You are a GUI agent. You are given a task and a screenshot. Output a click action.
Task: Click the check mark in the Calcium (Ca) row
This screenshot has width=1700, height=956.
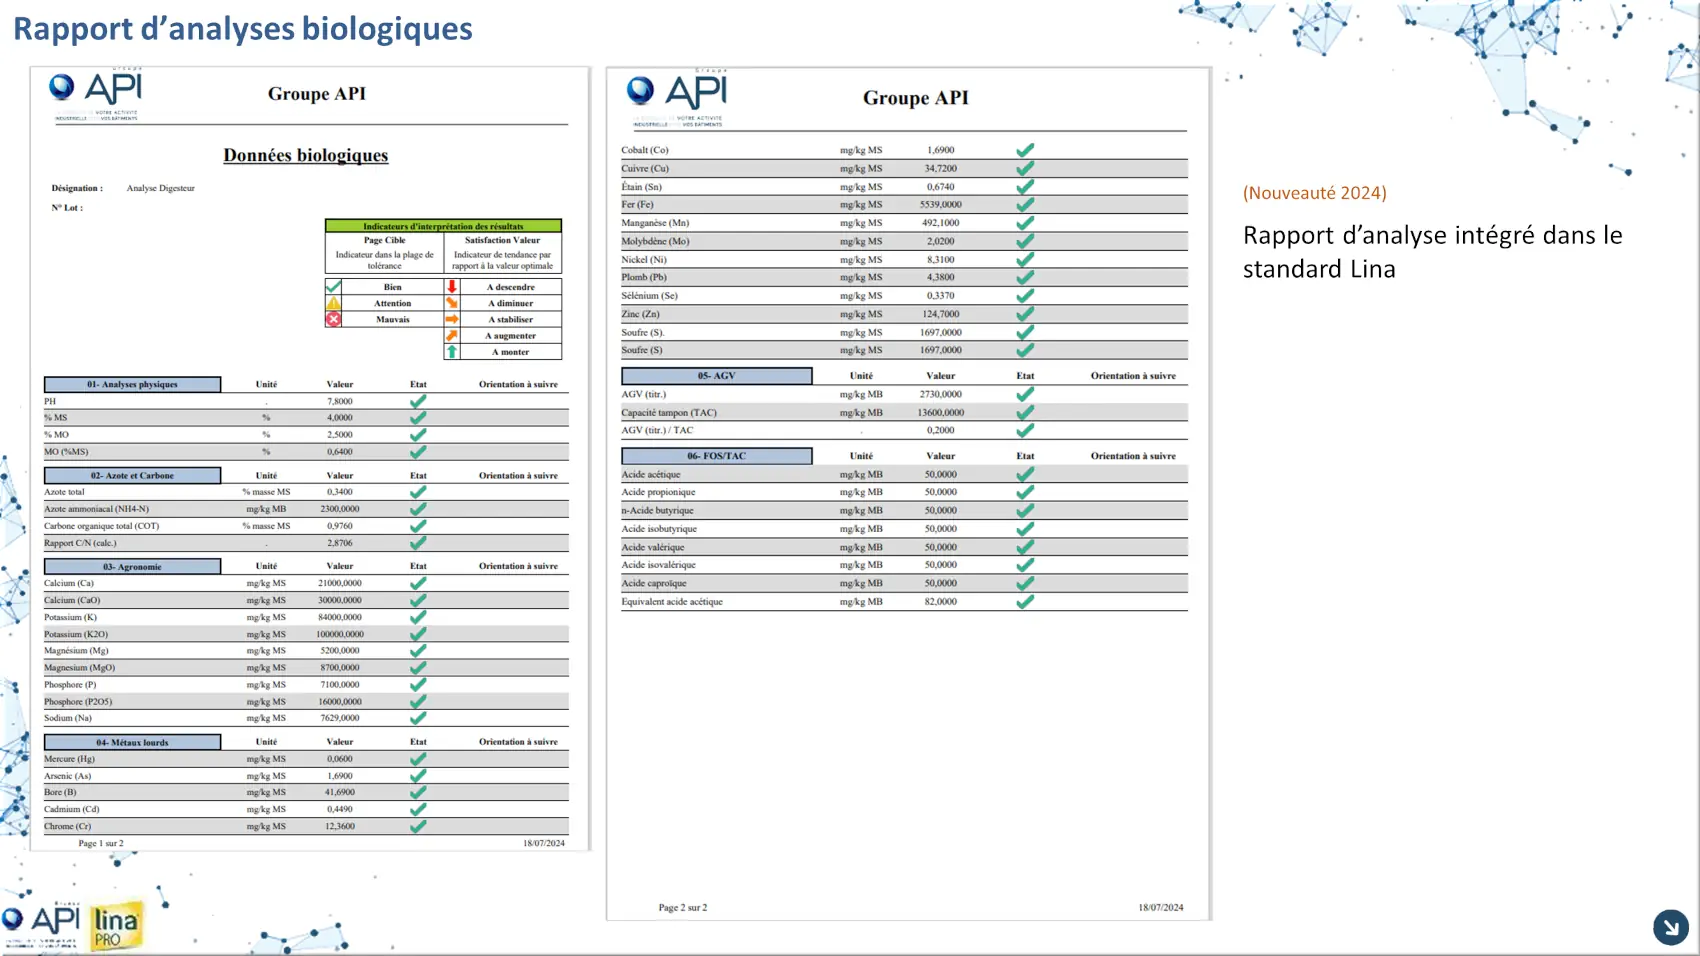pos(418,583)
